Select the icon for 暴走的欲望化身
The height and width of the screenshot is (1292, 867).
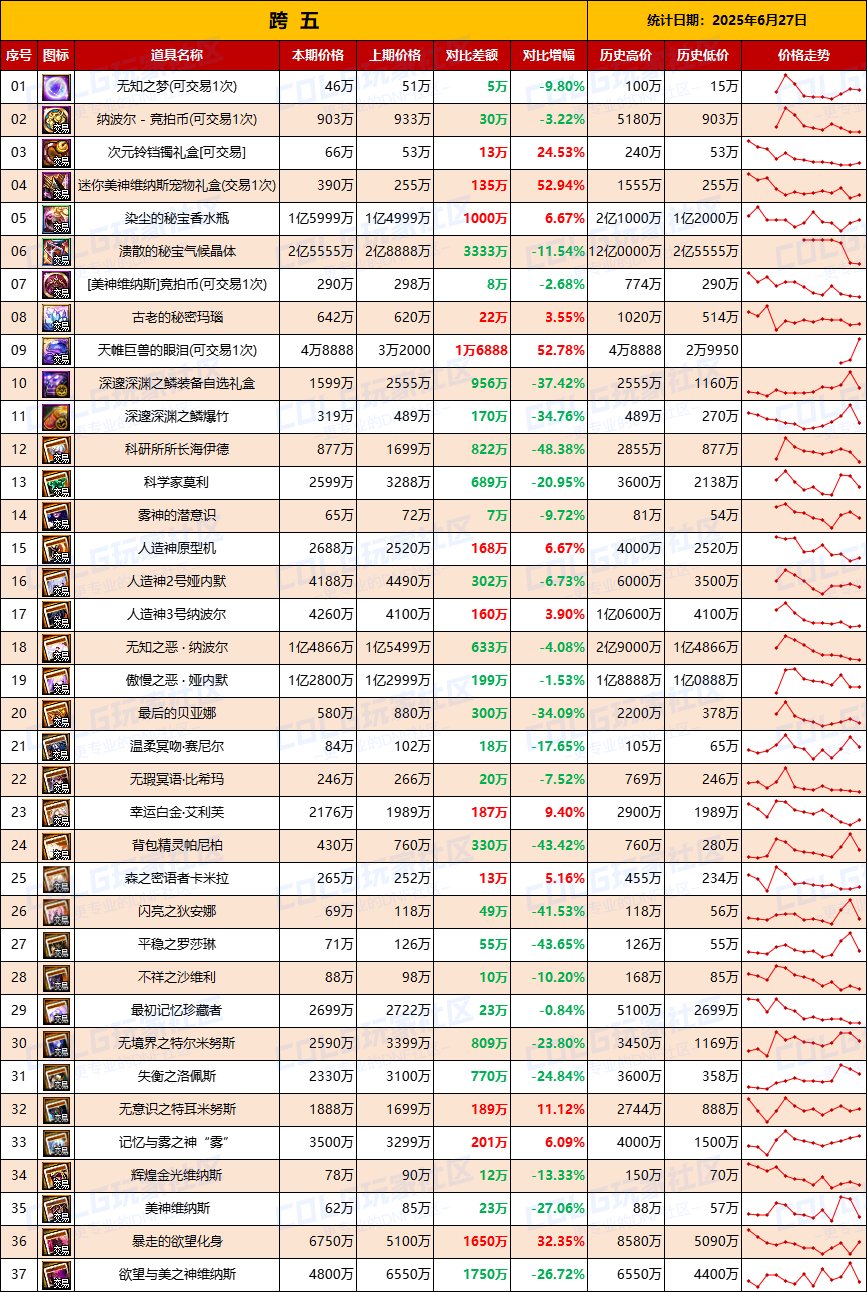point(56,1242)
